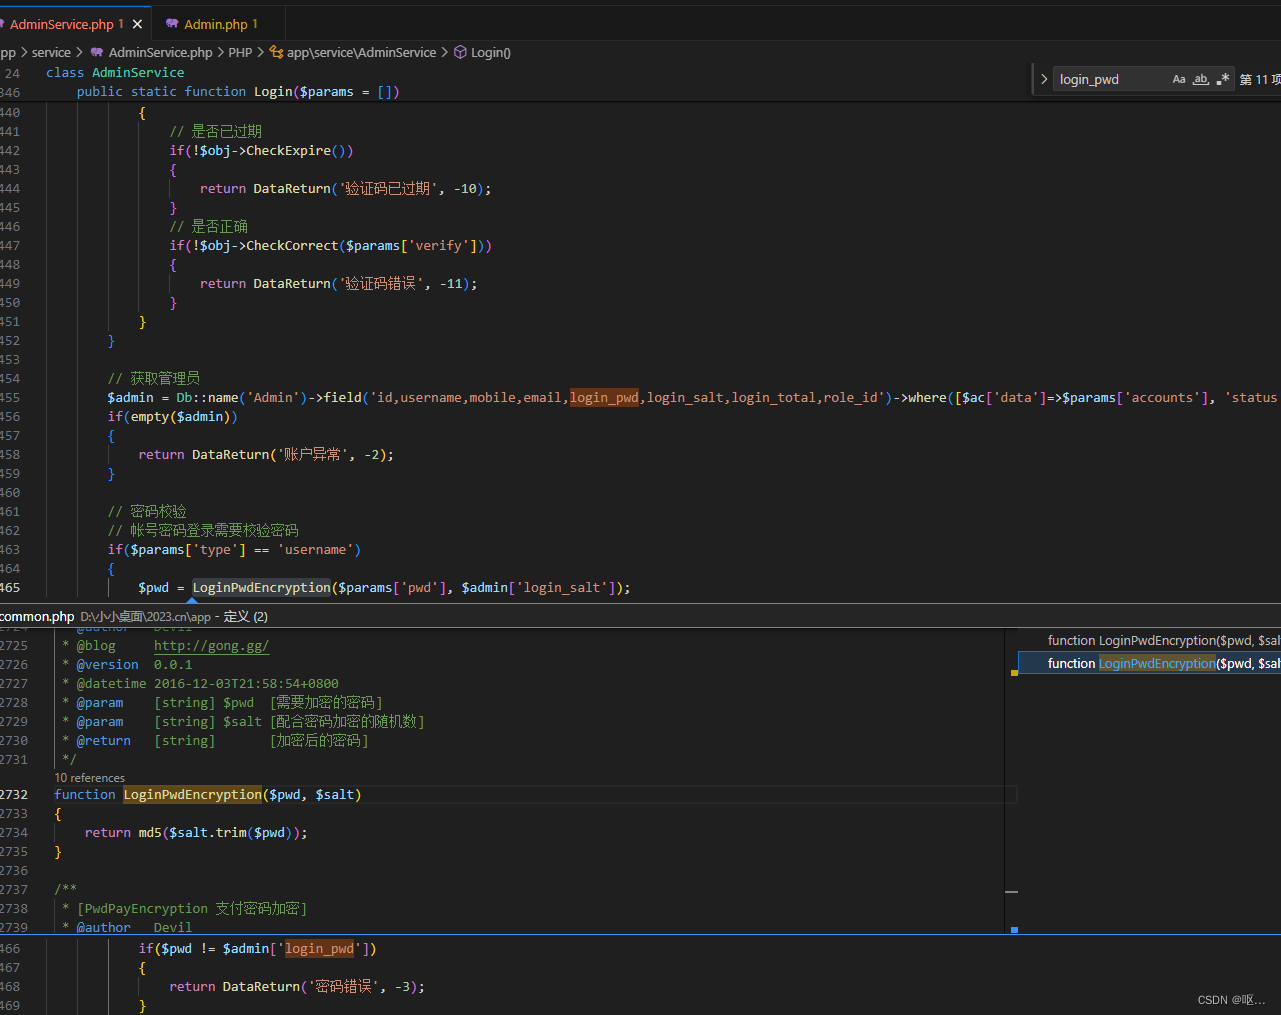The image size is (1281, 1015).
Task: Close the AdminService.php tab
Action: (137, 24)
